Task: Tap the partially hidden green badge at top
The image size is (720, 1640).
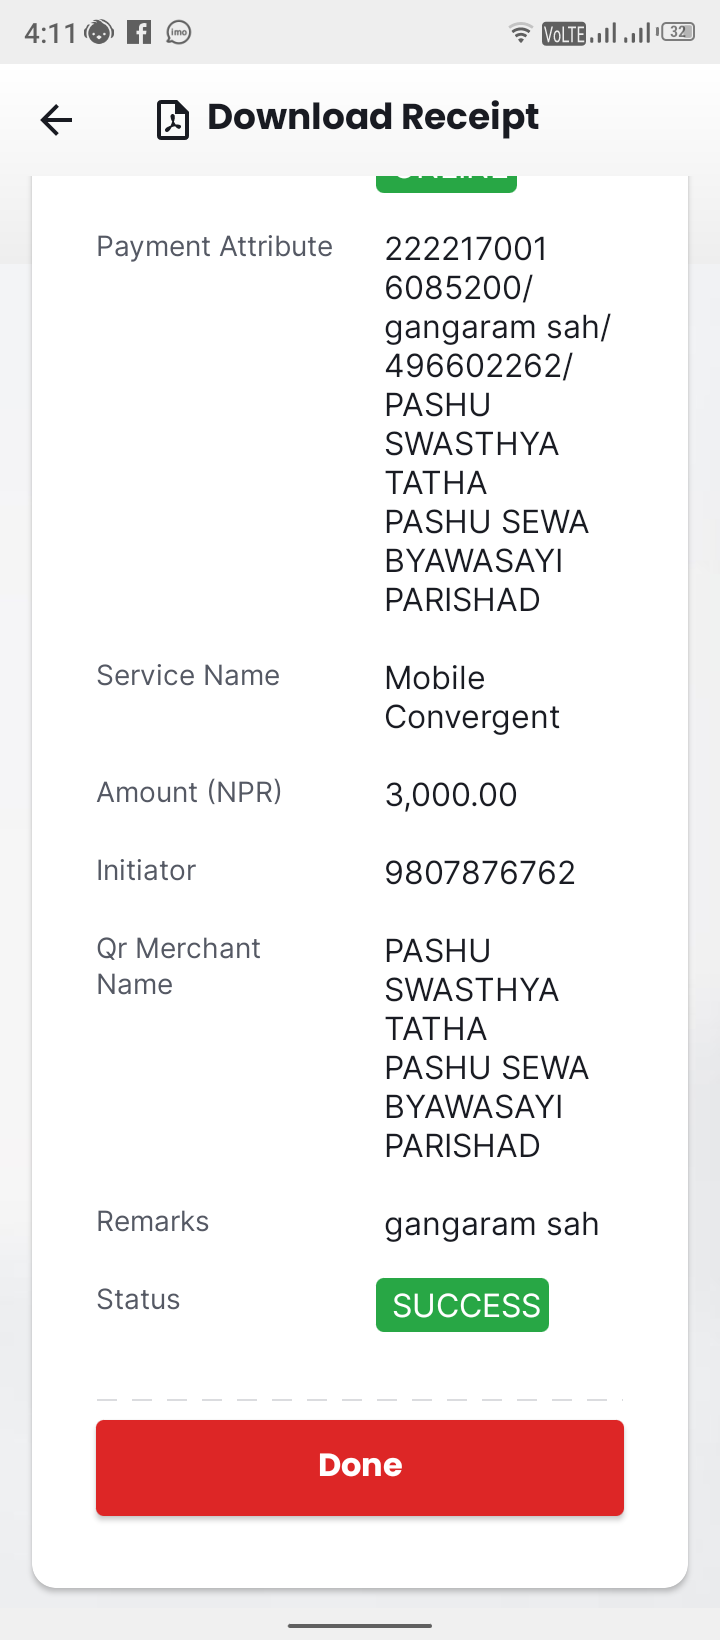Action: tap(446, 183)
